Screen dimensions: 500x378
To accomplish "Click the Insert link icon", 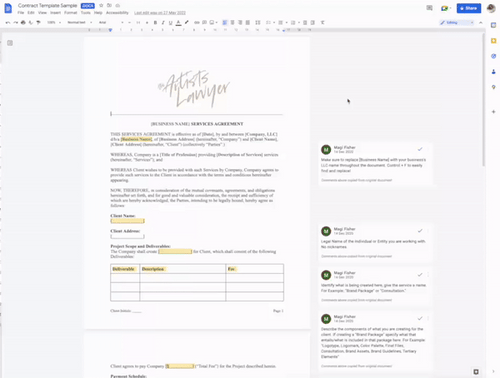I will [x=197, y=23].
